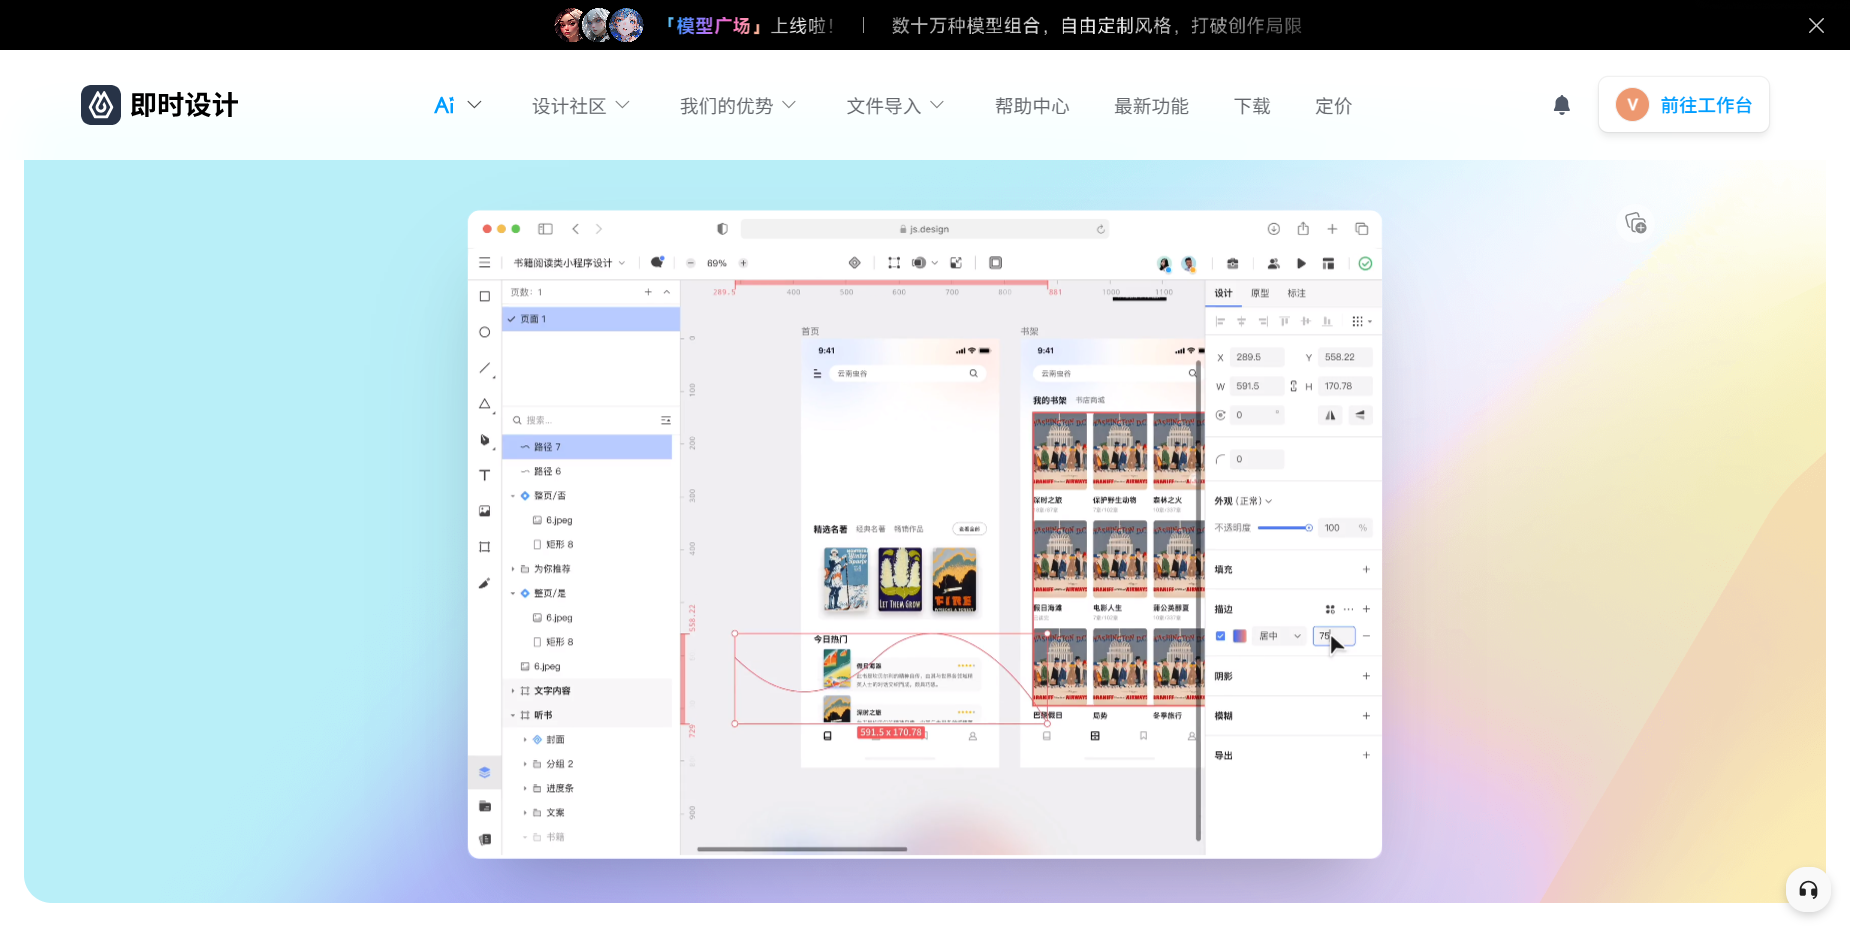1850x930 pixels.
Task: Click the Play prototype preview icon
Action: pos(1301,264)
